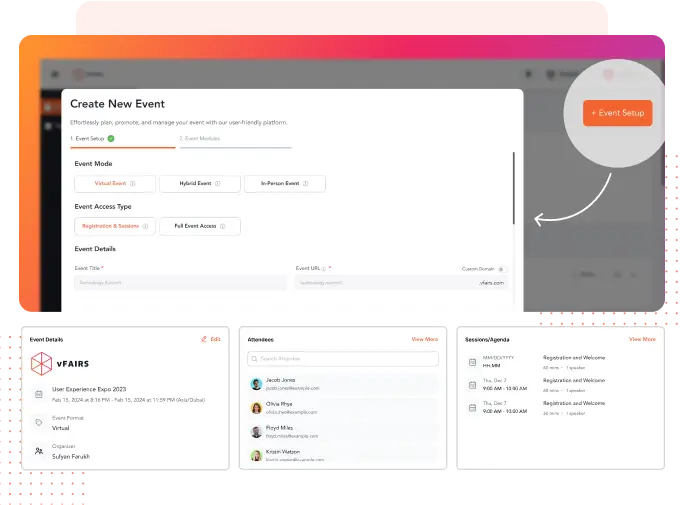This screenshot has width=684, height=505.
Task: Click View More in Attendees card
Action: click(x=425, y=339)
